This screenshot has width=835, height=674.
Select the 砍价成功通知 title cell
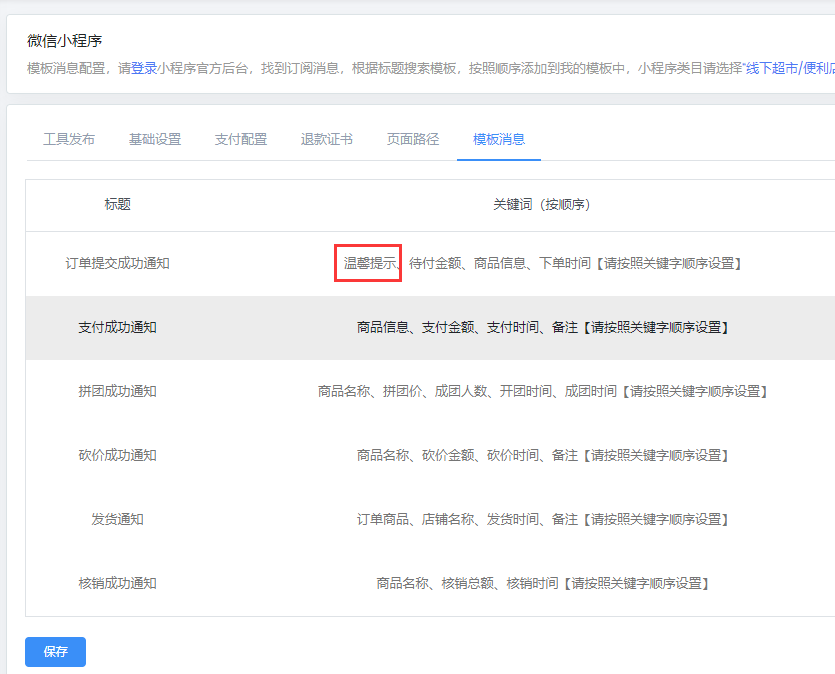click(x=118, y=455)
